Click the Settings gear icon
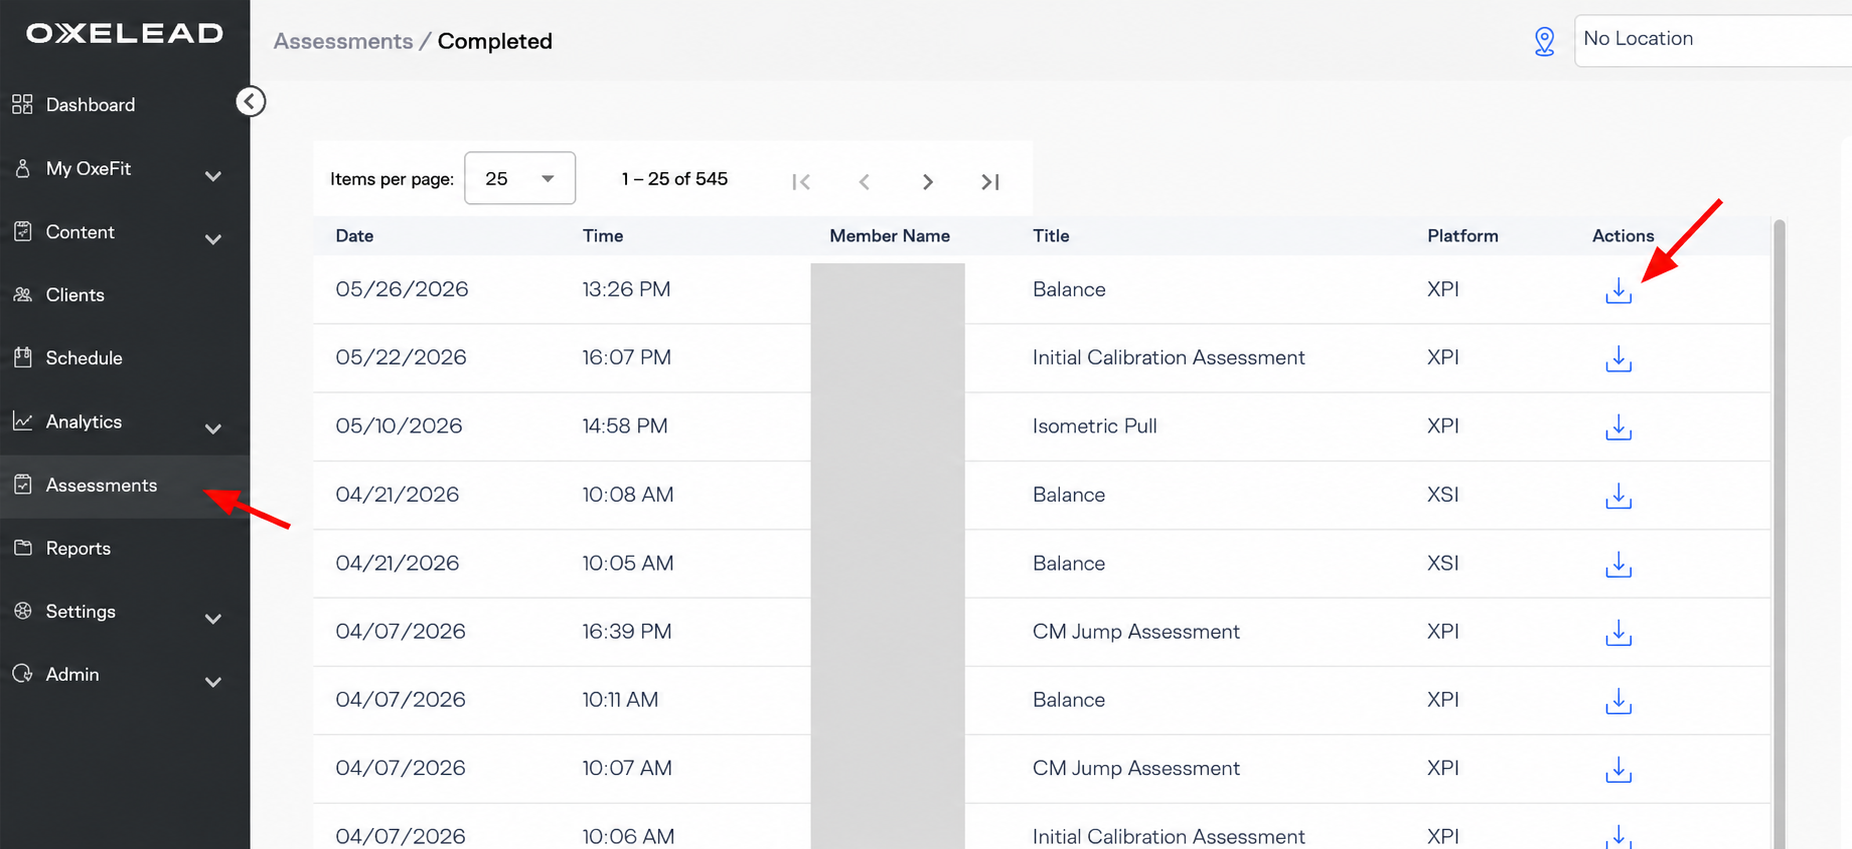Viewport: 1852px width, 849px height. [x=22, y=610]
